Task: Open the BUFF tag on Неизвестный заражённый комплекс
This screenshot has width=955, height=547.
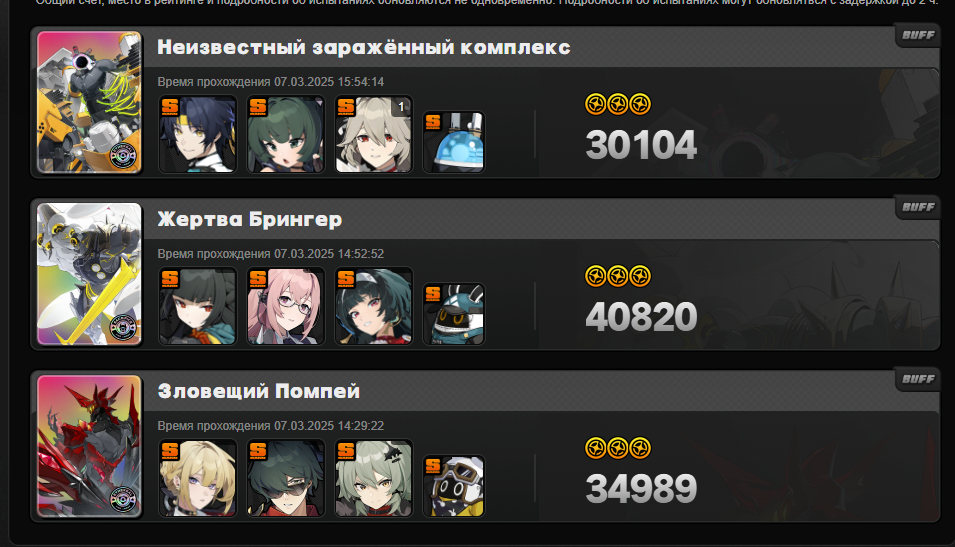Action: (918, 35)
